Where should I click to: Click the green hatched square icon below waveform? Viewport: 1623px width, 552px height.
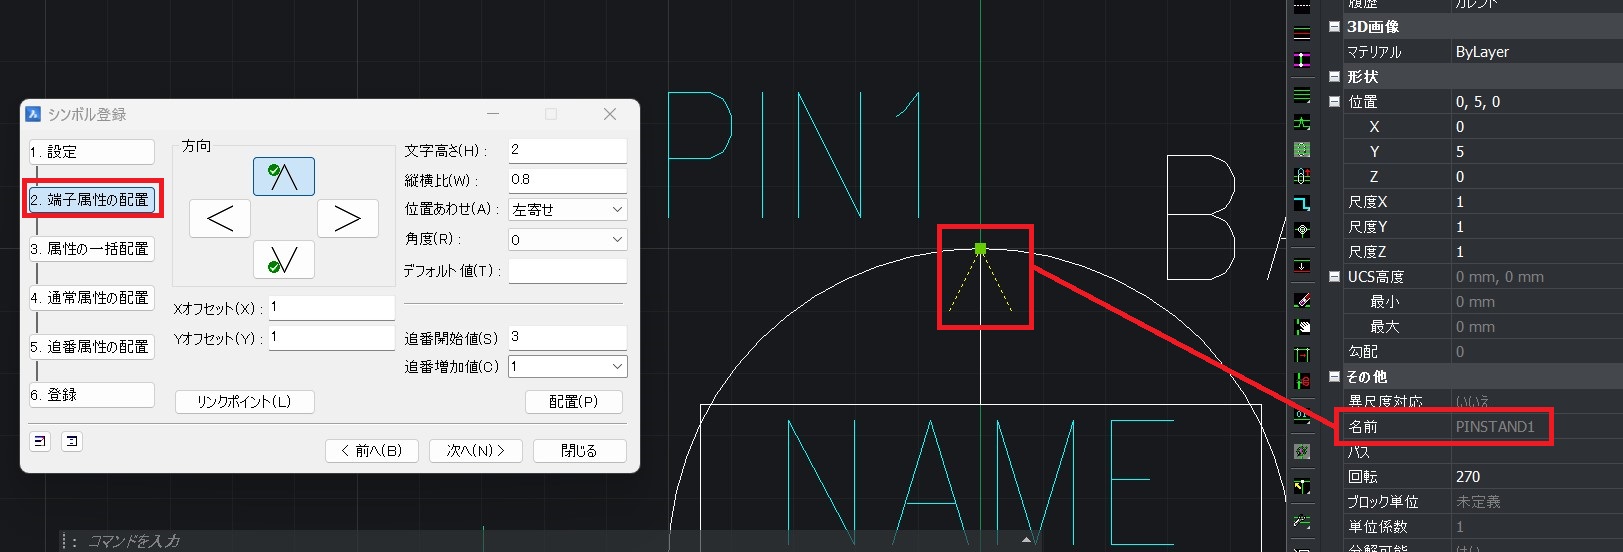click(1302, 150)
